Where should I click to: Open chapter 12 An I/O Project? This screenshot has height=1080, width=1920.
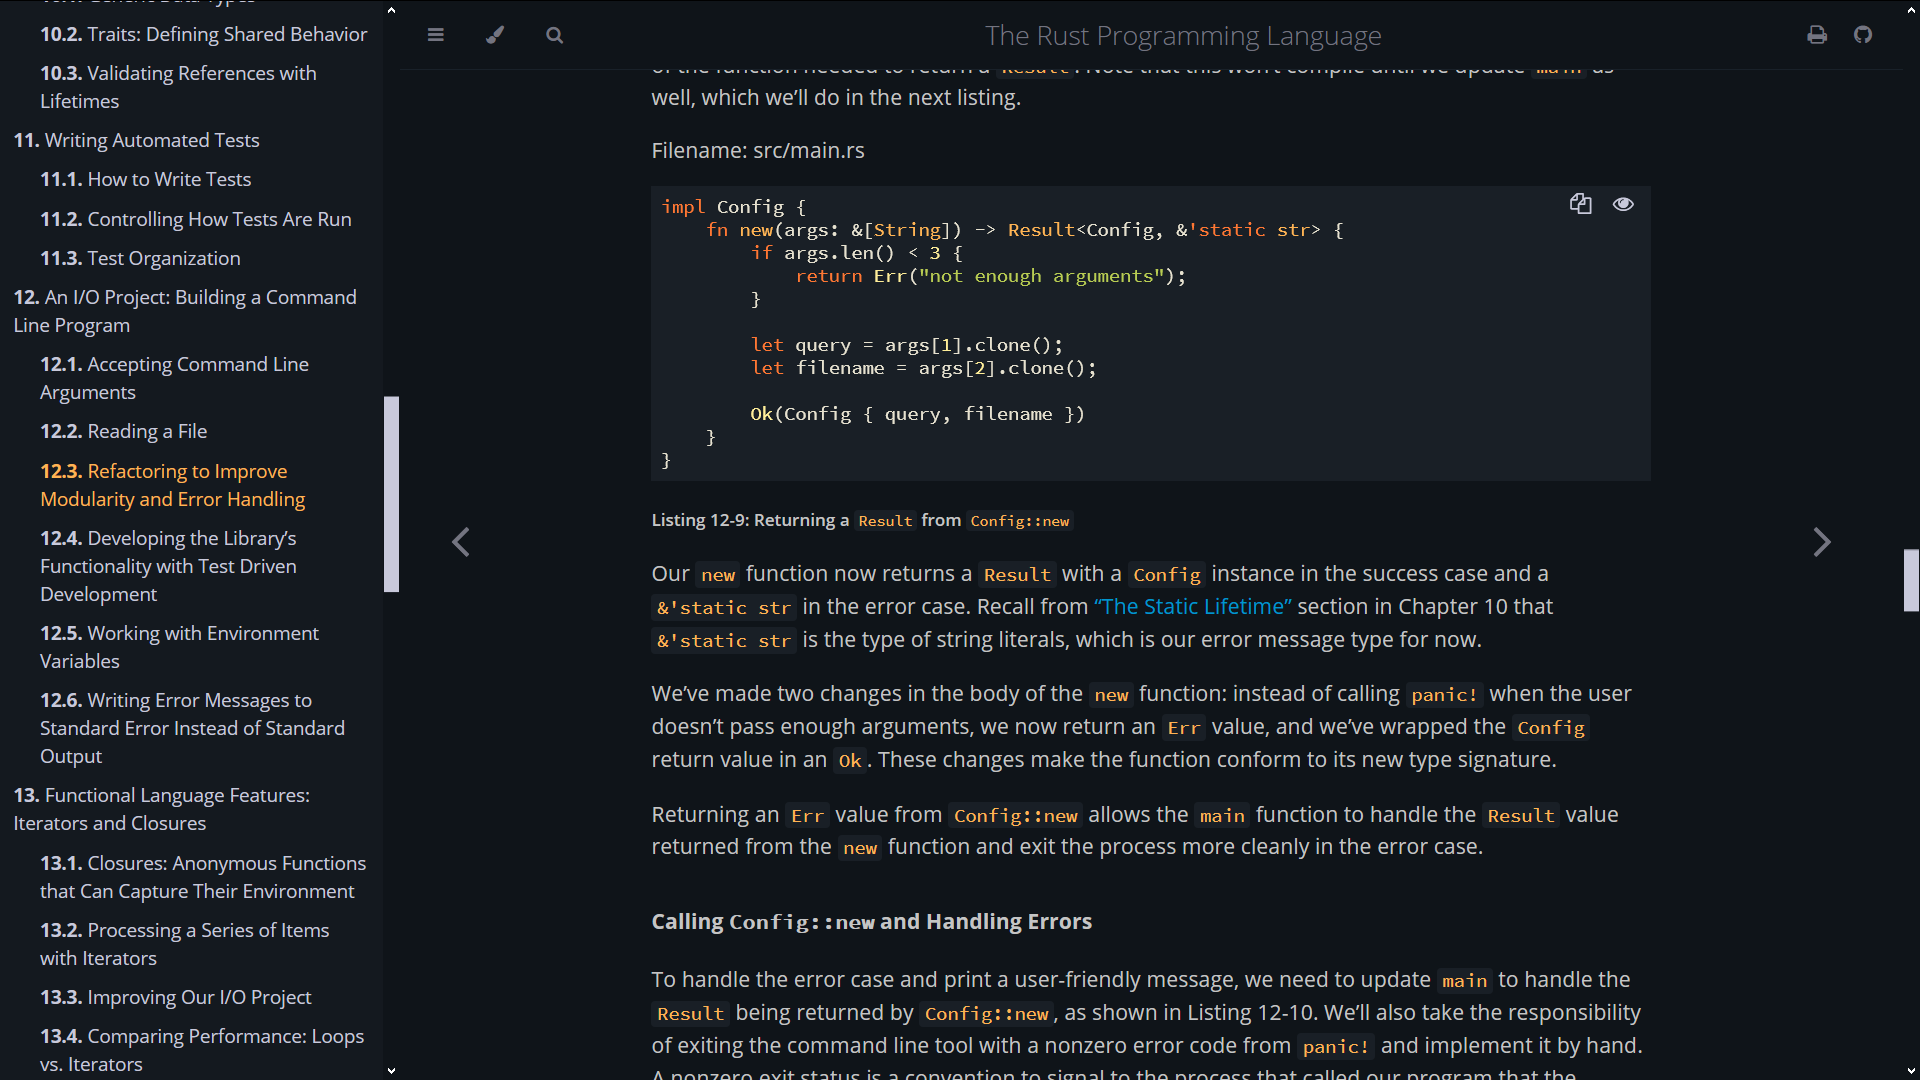185,311
